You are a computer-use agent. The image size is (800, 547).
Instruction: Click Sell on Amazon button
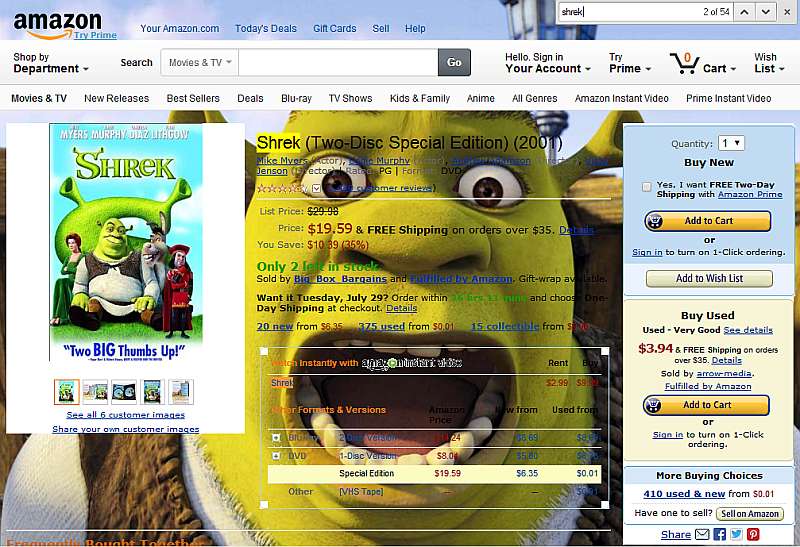pyautogui.click(x=749, y=514)
